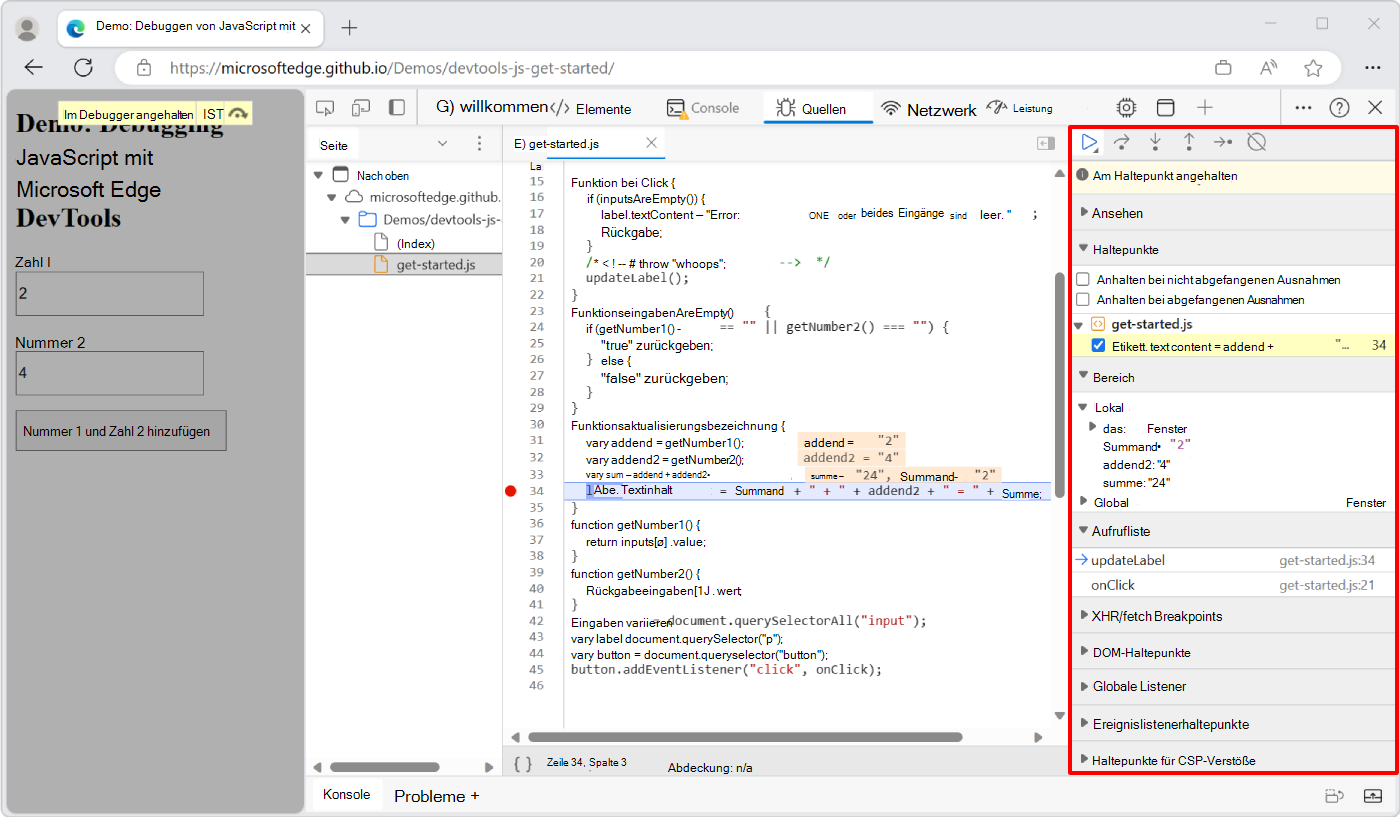Open DevTools settings gear

pyautogui.click(x=1126, y=107)
